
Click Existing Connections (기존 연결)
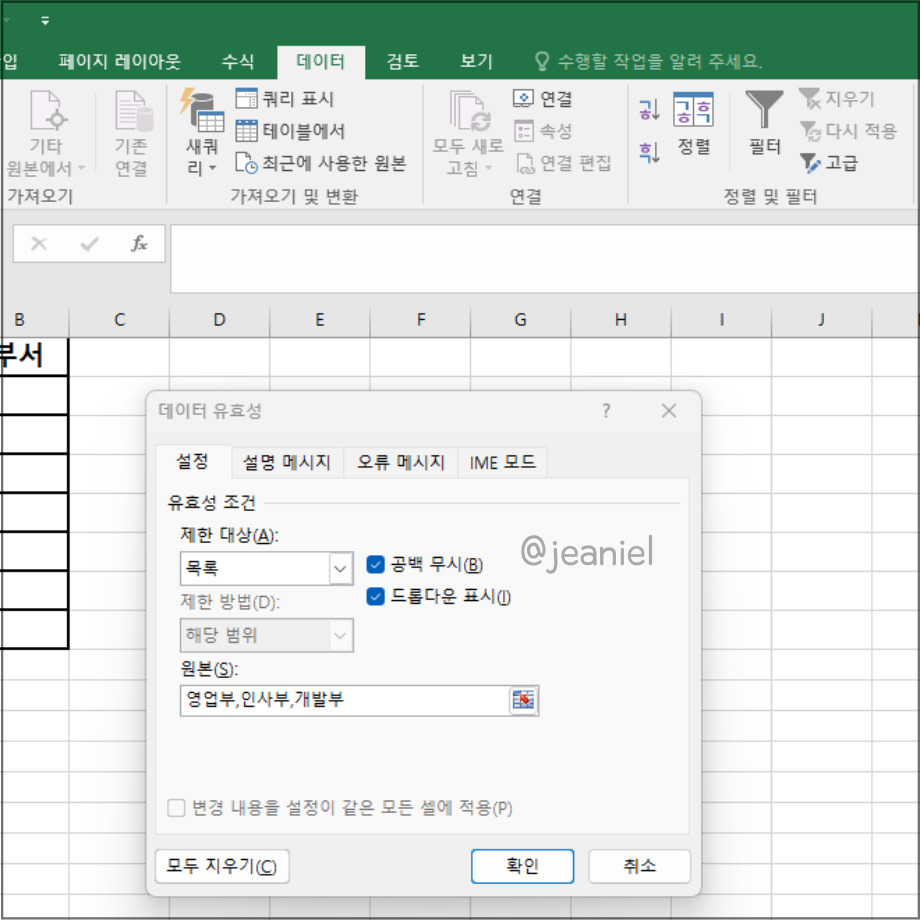coord(131,130)
